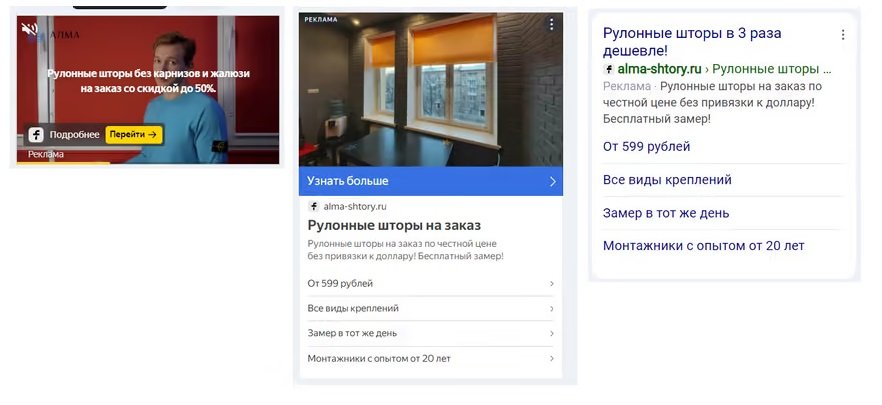Open three-dot menu on photo ad

[551, 24]
